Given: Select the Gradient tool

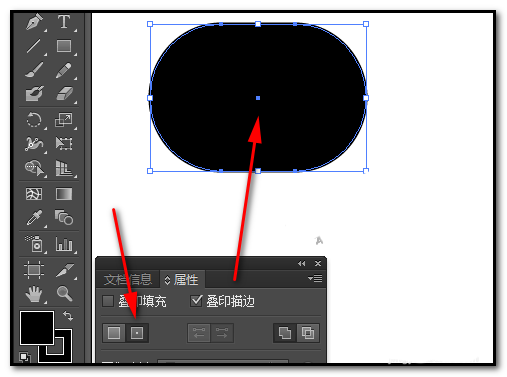Looking at the screenshot, I should pyautogui.click(x=64, y=194).
